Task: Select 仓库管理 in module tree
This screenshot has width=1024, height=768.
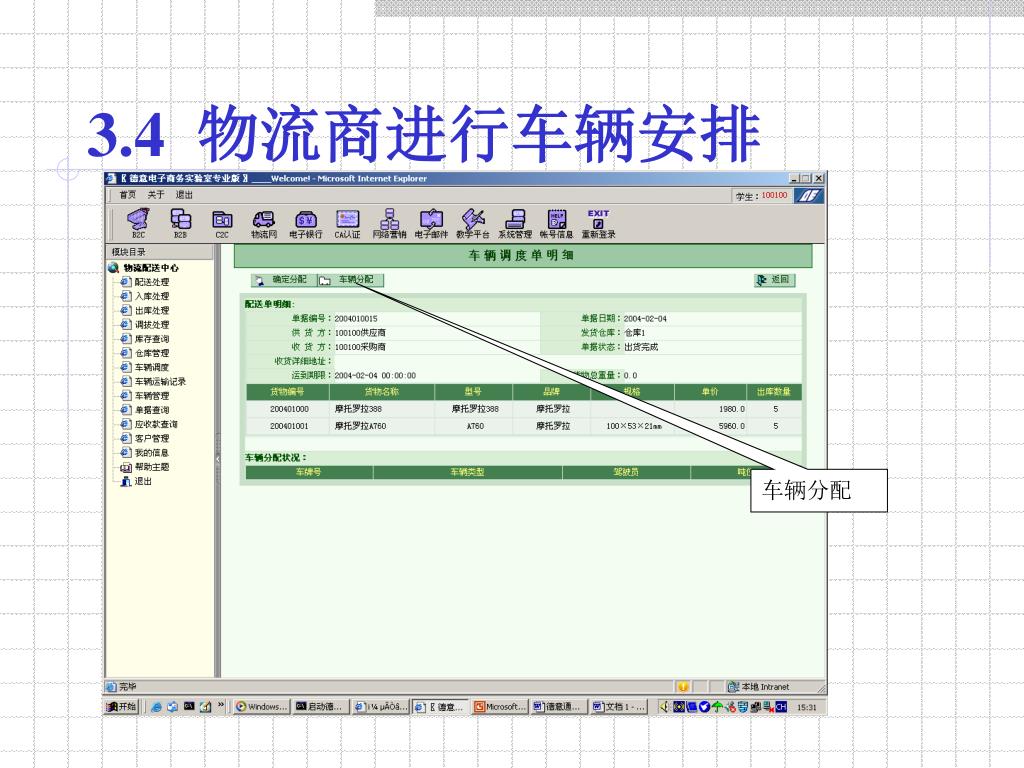Action: (x=152, y=353)
